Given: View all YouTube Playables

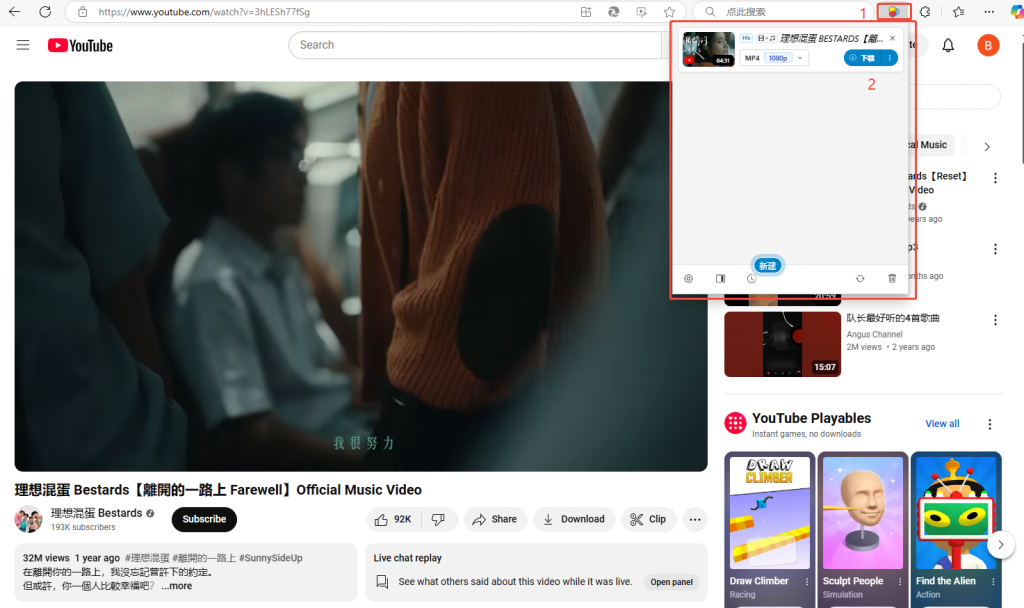Looking at the screenshot, I should [x=942, y=424].
